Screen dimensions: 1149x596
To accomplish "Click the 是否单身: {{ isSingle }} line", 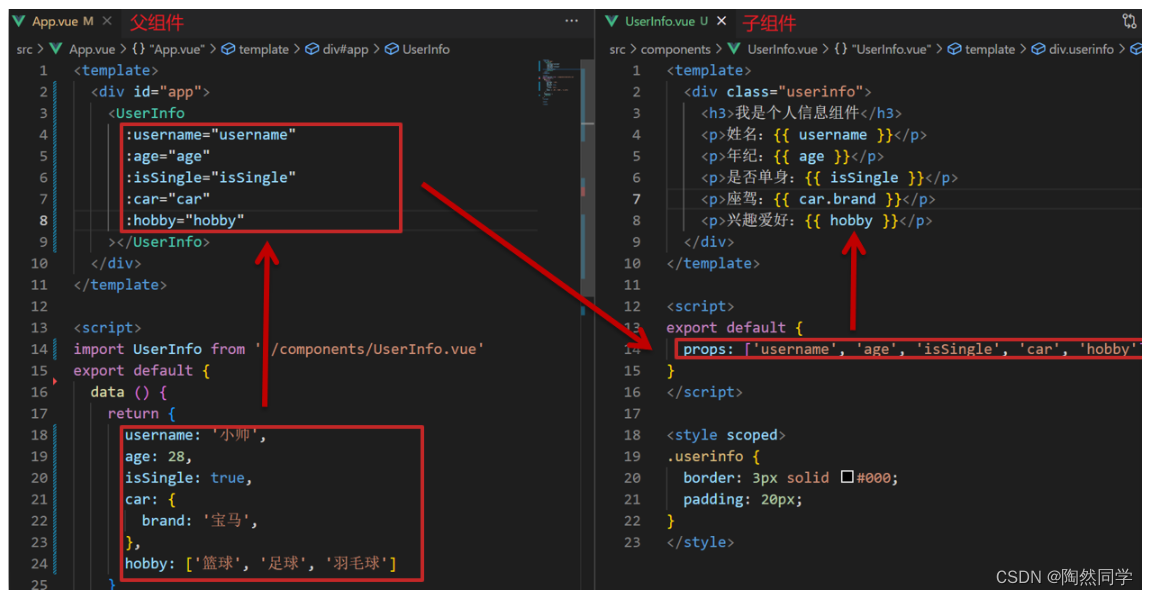I will coord(829,177).
